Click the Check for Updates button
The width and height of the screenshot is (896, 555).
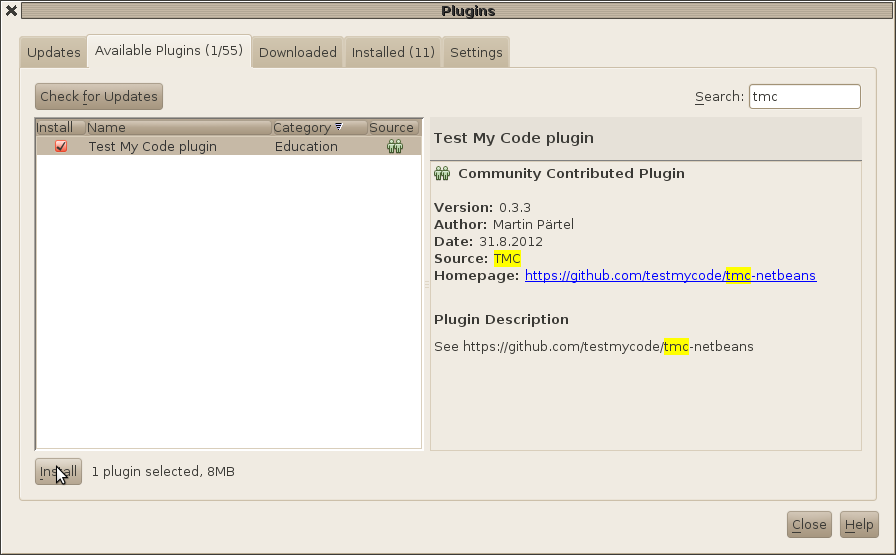click(x=99, y=96)
